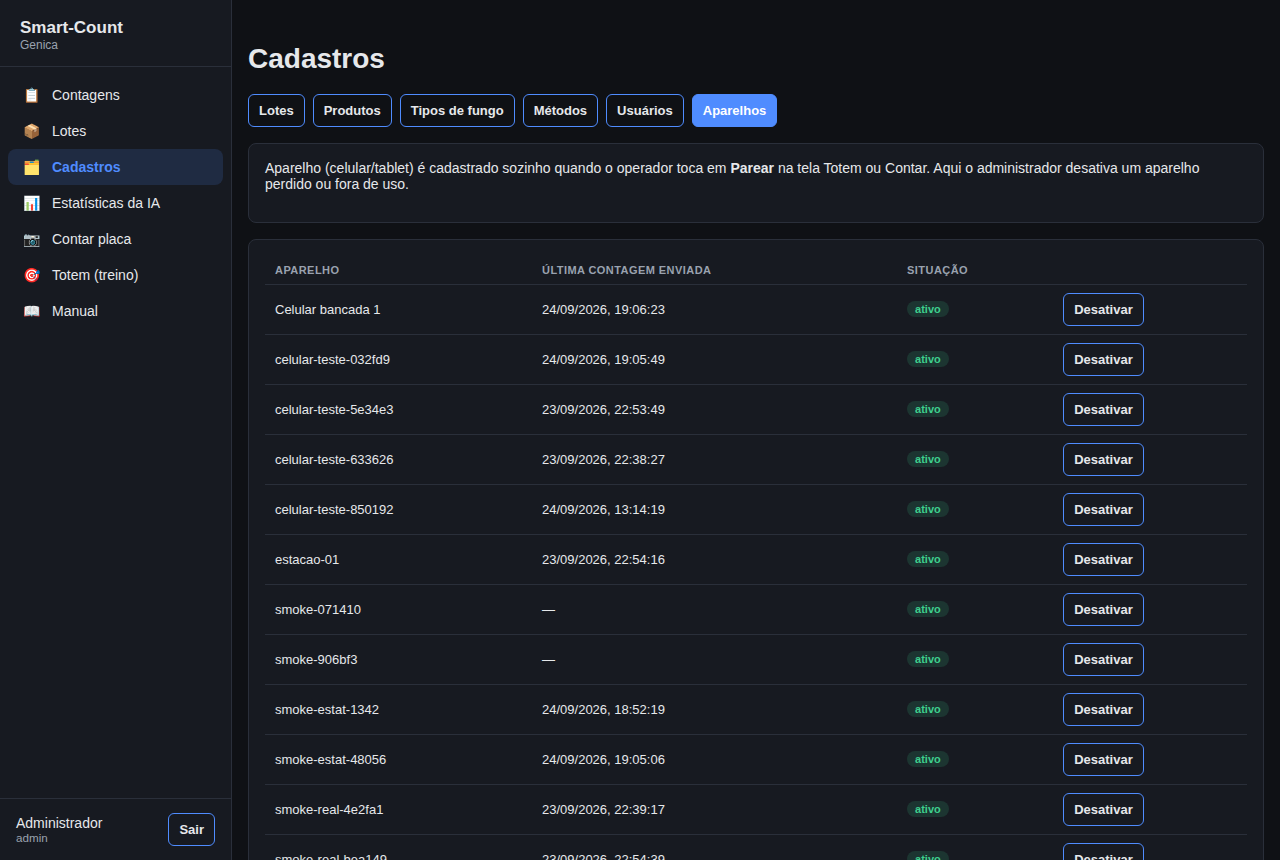The width and height of the screenshot is (1280, 860).
Task: Select the Totem (treino) target icon
Action: pyautogui.click(x=32, y=275)
